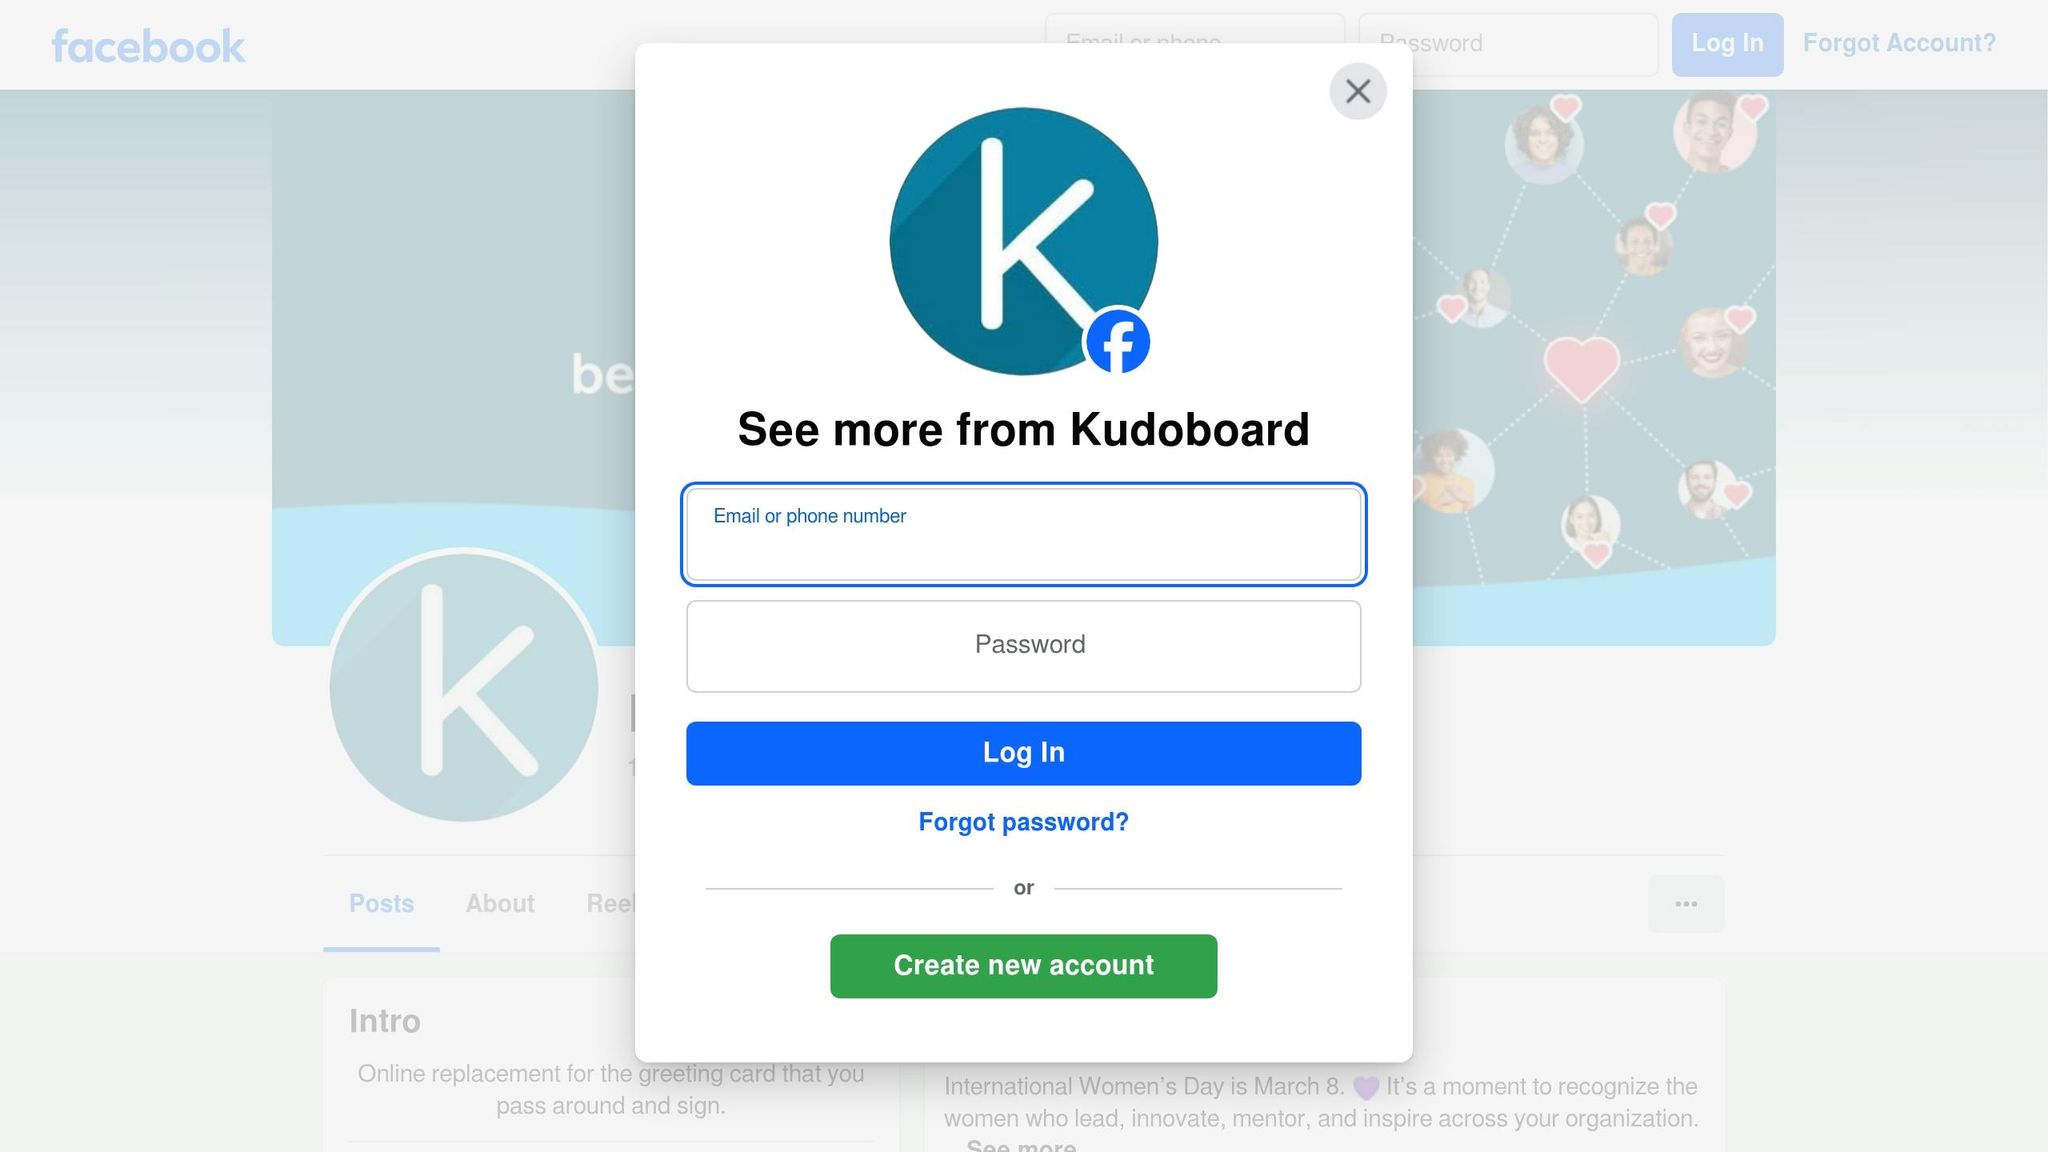Image resolution: width=2048 pixels, height=1152 pixels.
Task: Open the Reels tab
Action: pos(610,904)
